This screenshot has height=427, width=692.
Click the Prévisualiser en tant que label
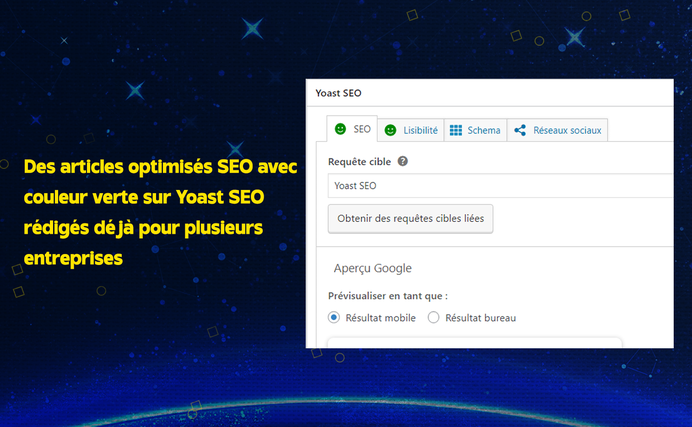[x=388, y=296]
